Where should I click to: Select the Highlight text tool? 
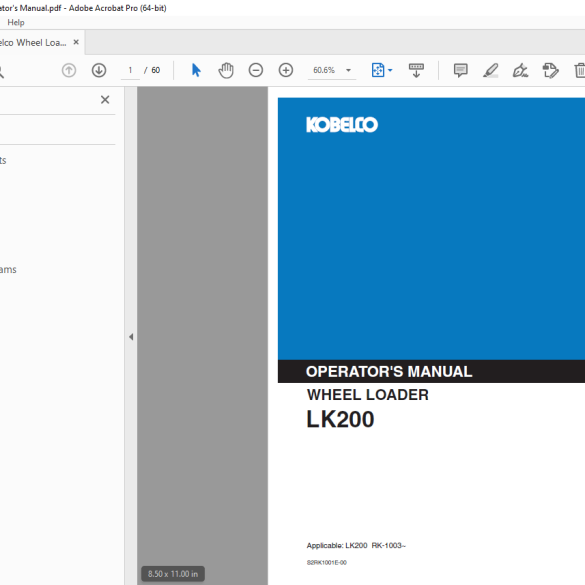click(x=491, y=70)
